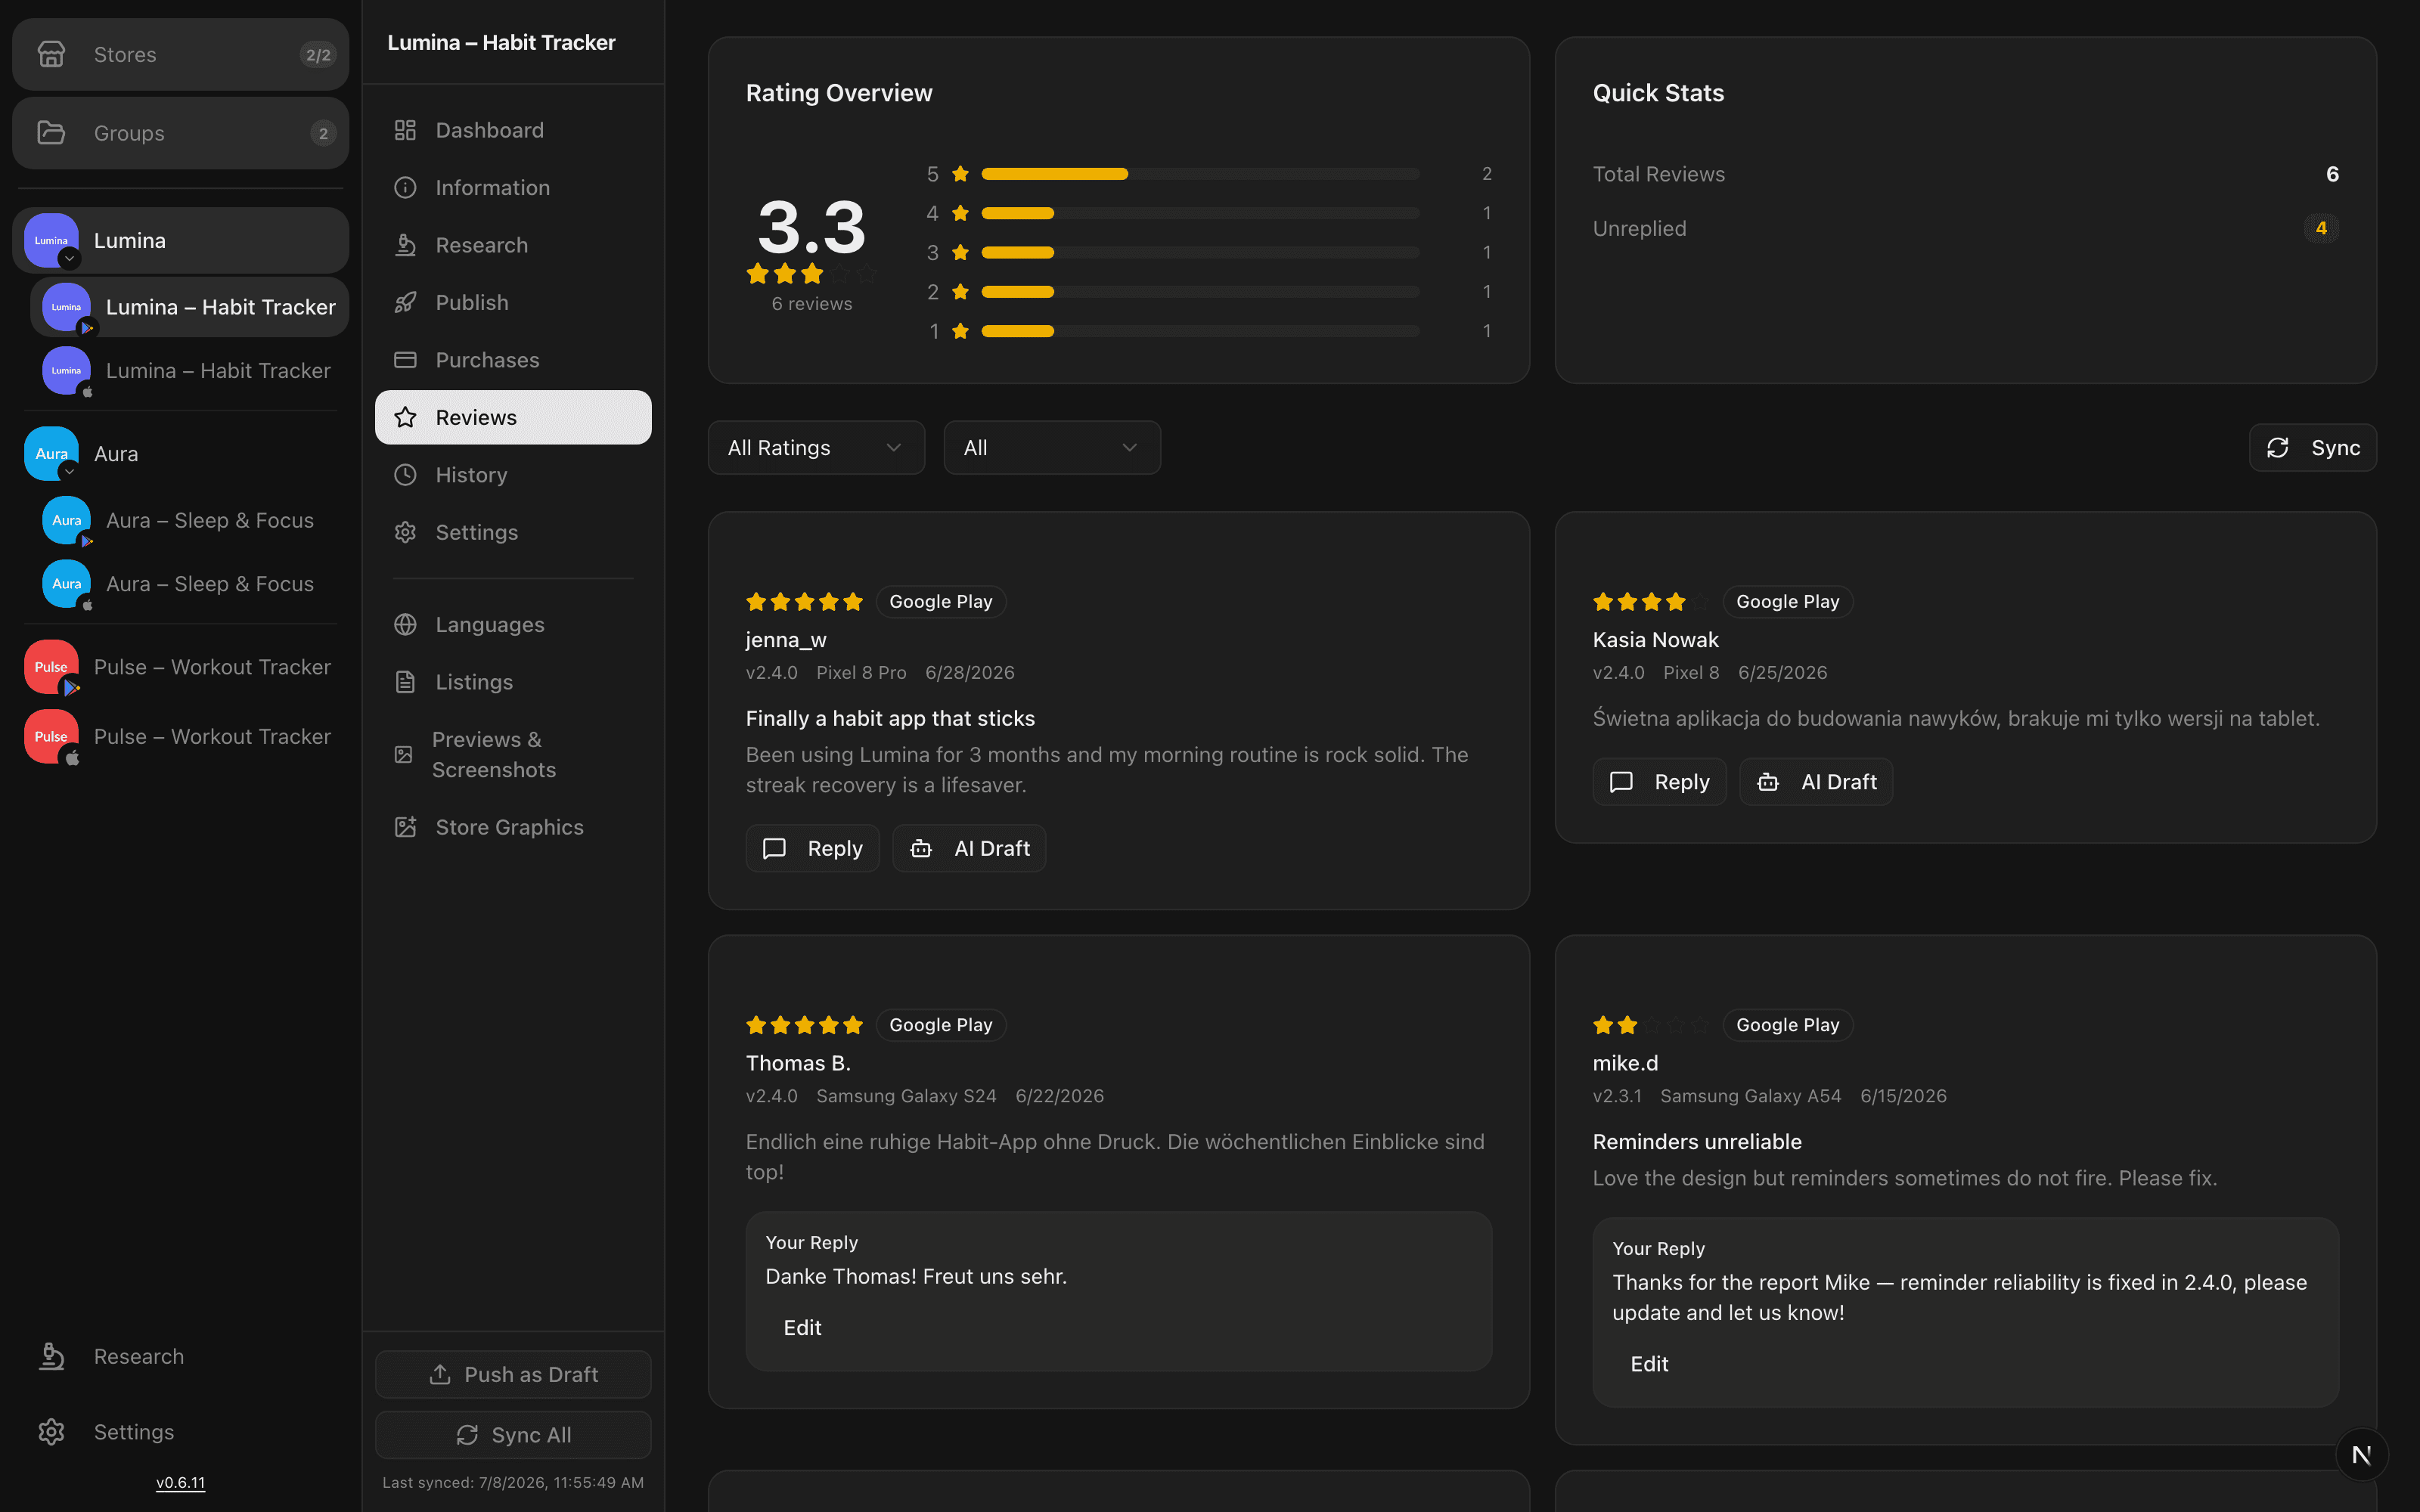Click the 4-star rating bar
Image resolution: width=2420 pixels, height=1512 pixels.
1200,213
